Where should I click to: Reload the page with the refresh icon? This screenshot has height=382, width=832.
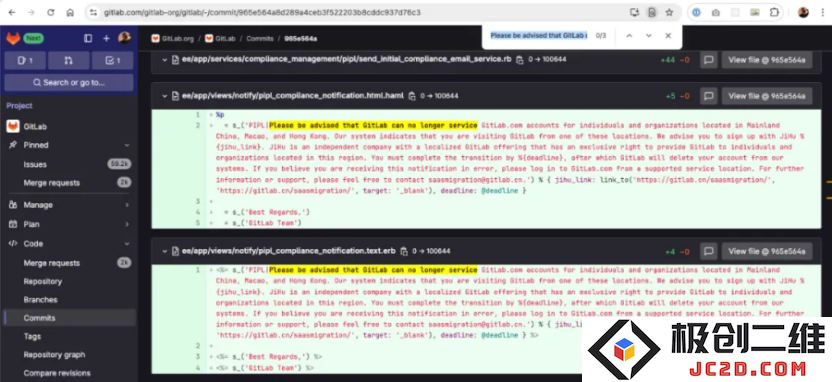pyautogui.click(x=51, y=12)
